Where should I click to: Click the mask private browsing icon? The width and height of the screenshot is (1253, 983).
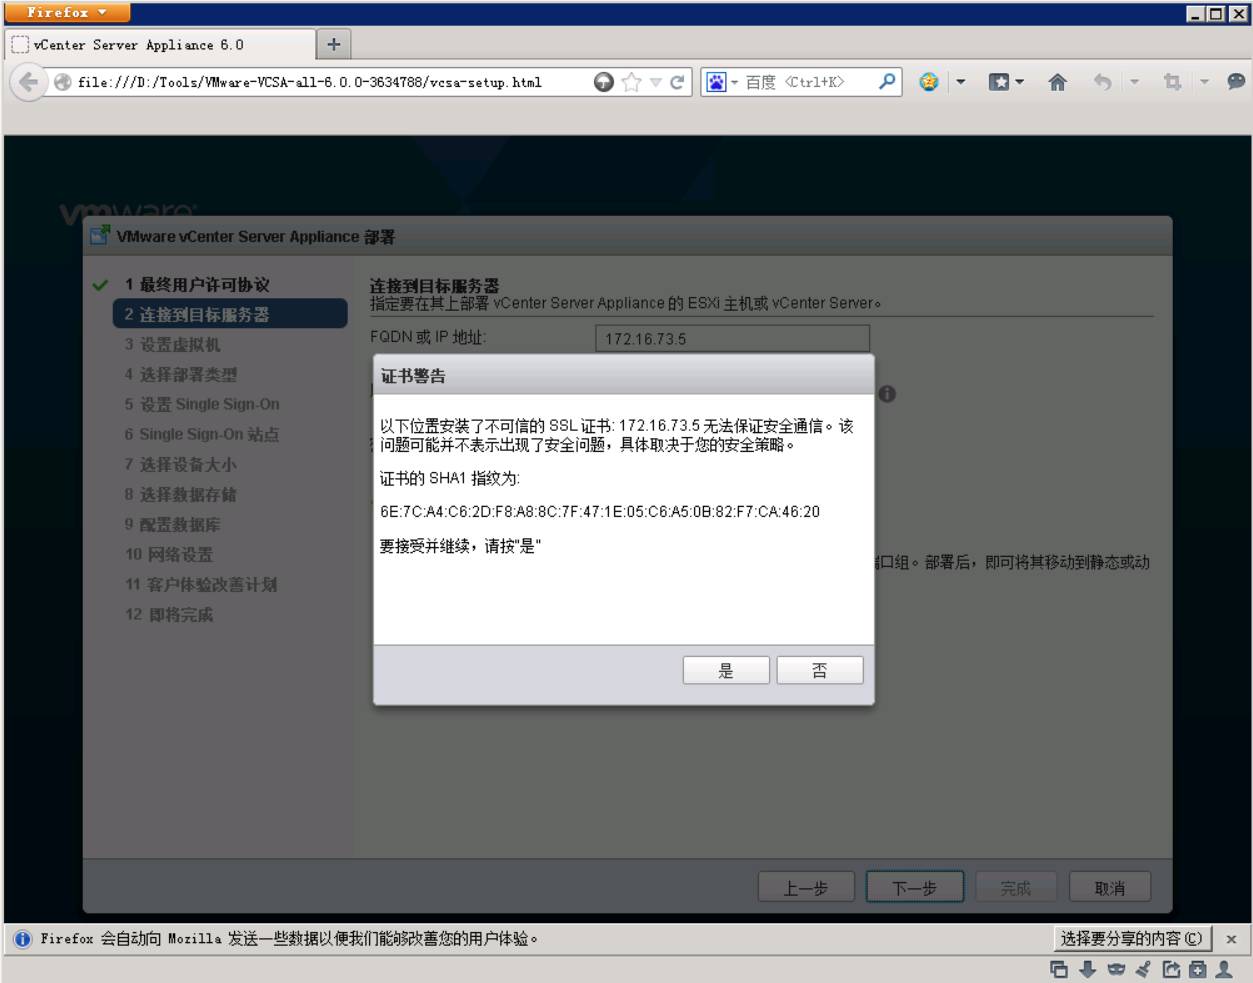pyautogui.click(x=1116, y=969)
